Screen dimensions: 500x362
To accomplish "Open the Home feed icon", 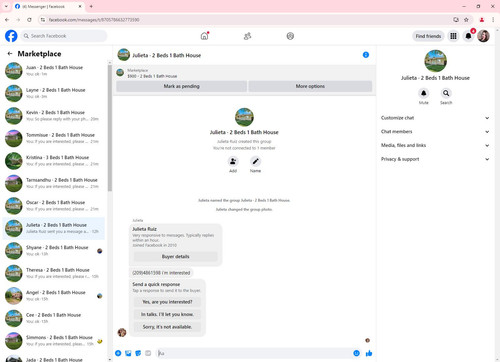I will click(x=204, y=36).
